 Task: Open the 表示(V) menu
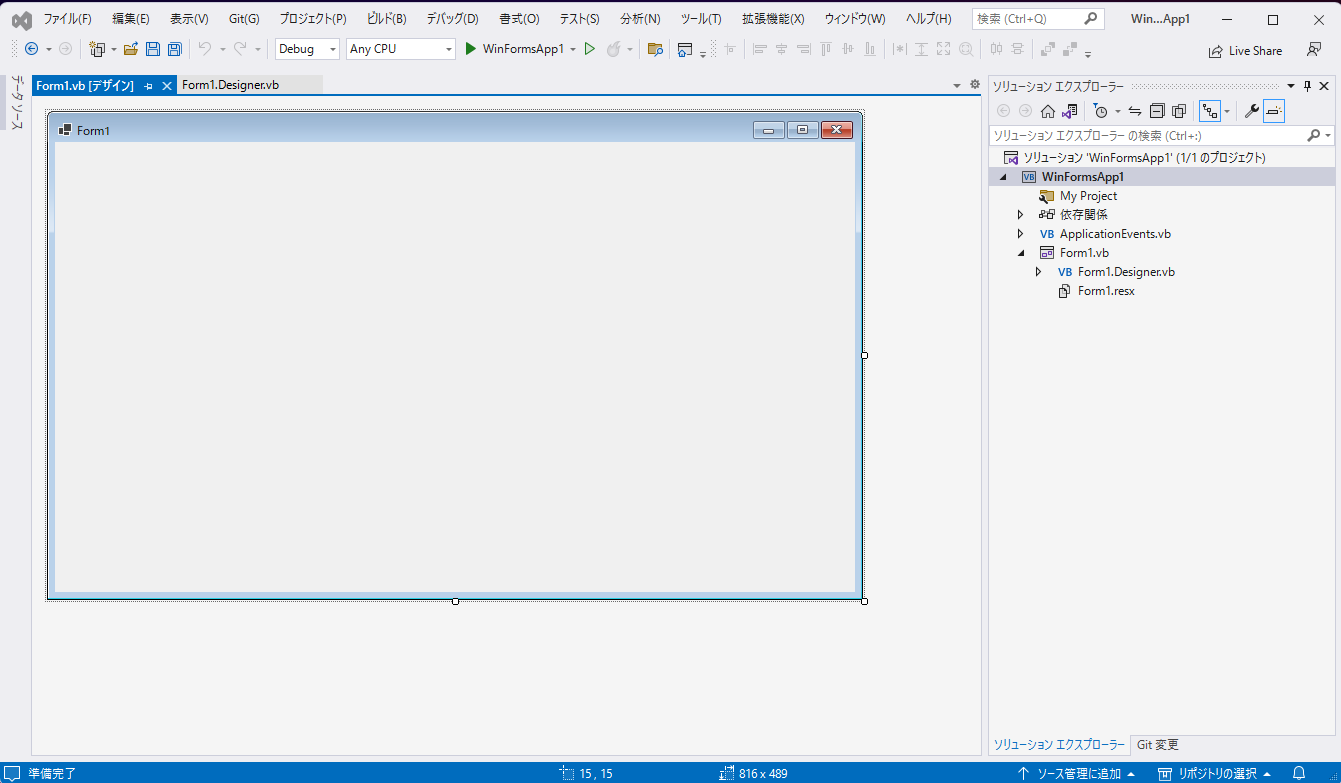tap(189, 19)
